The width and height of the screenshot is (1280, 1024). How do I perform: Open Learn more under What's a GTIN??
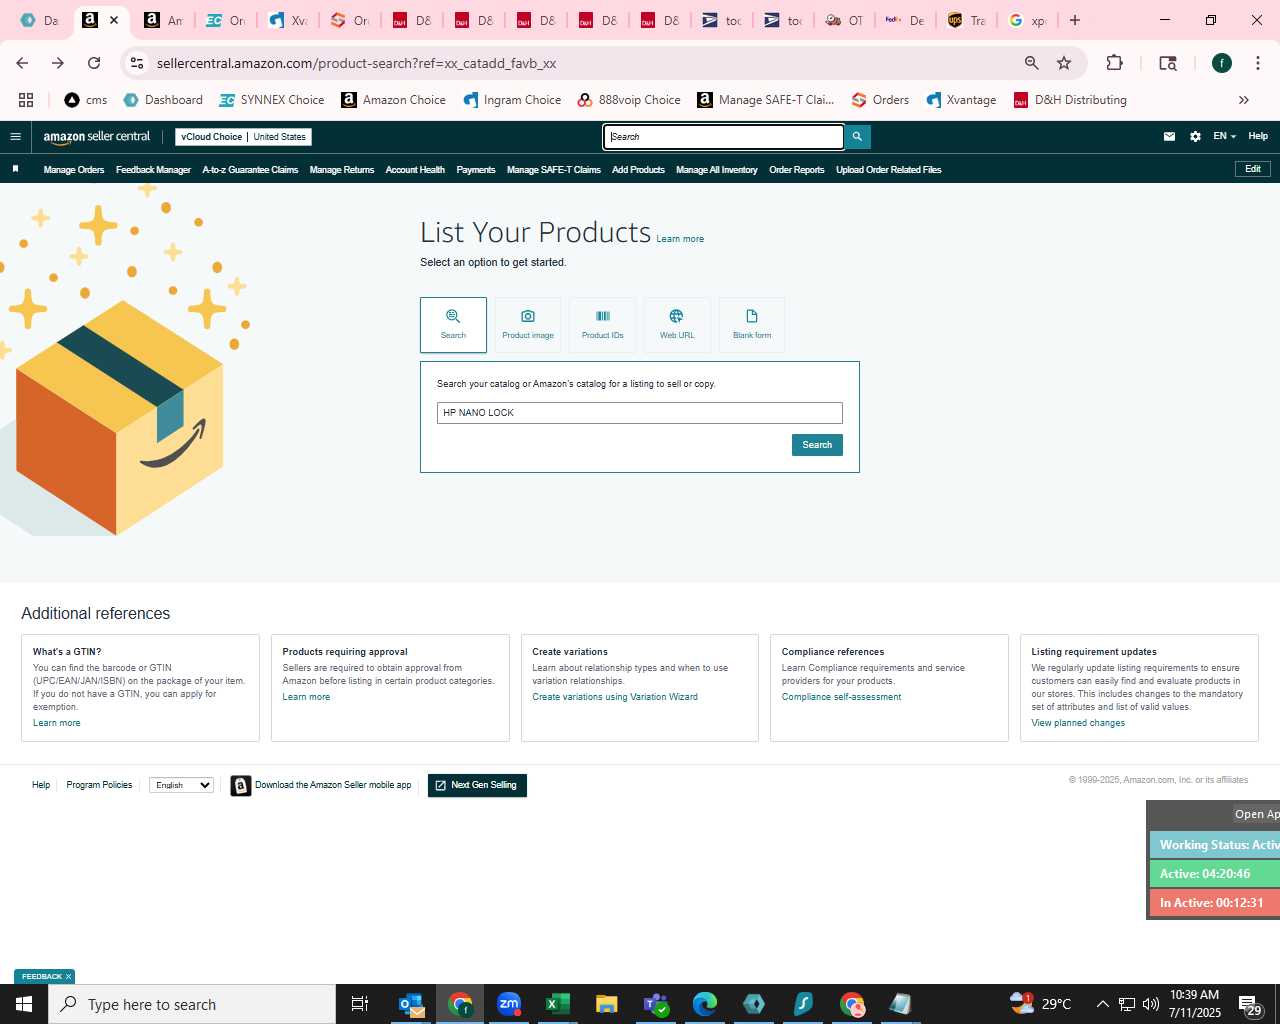[57, 723]
